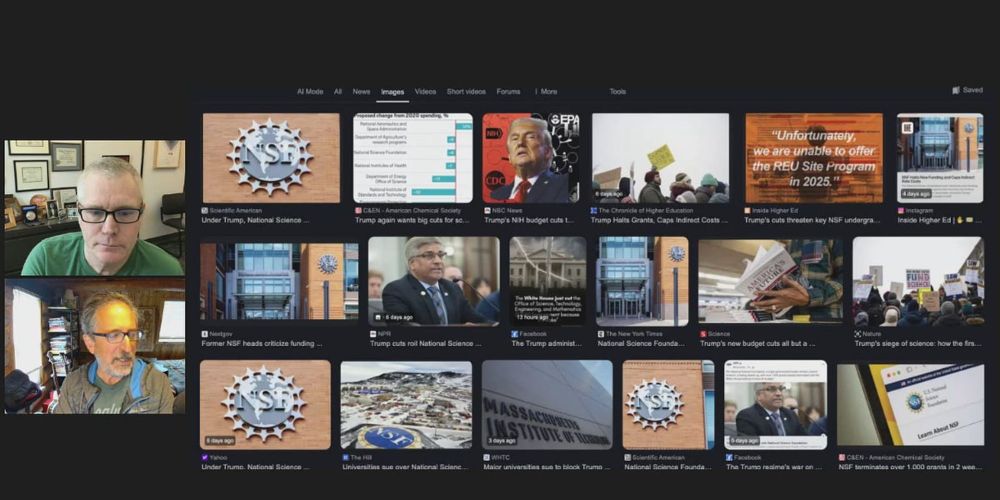Image resolution: width=1000 pixels, height=500 pixels.
Task: Open 'Former NSF heads criticize funding' link
Action: click(262, 343)
